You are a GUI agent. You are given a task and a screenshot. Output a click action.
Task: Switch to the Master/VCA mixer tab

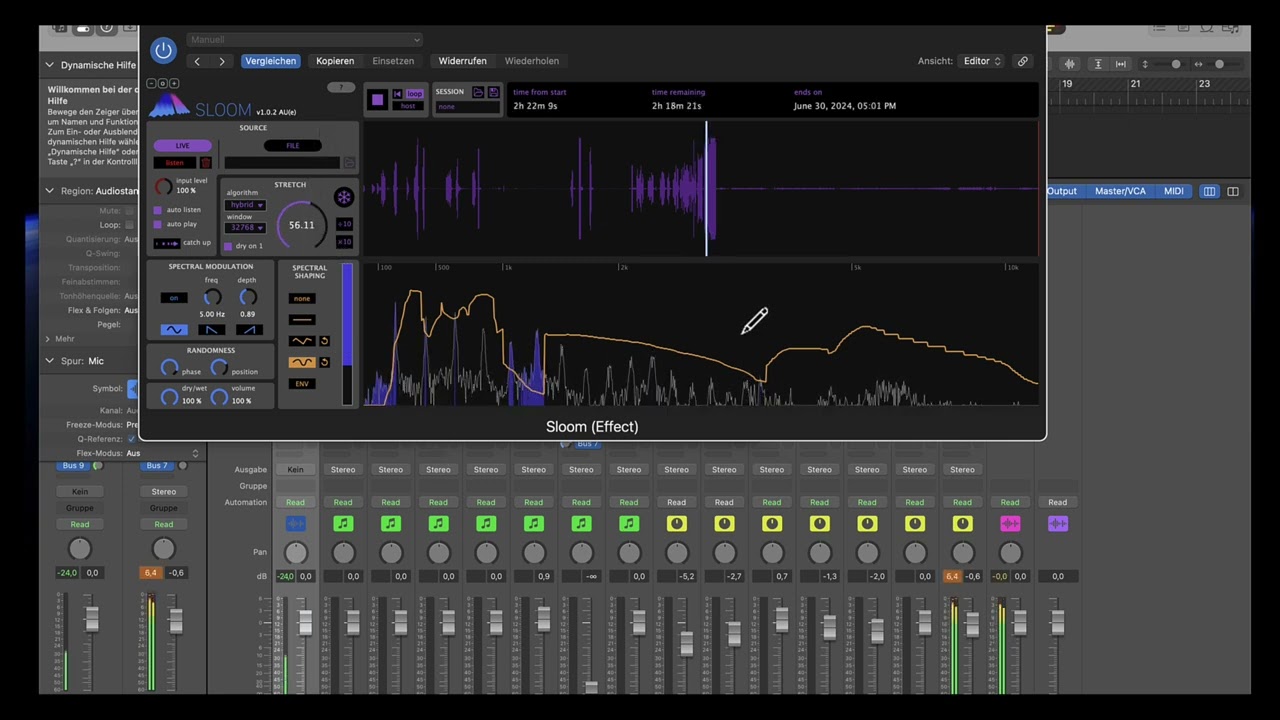pyautogui.click(x=1120, y=191)
